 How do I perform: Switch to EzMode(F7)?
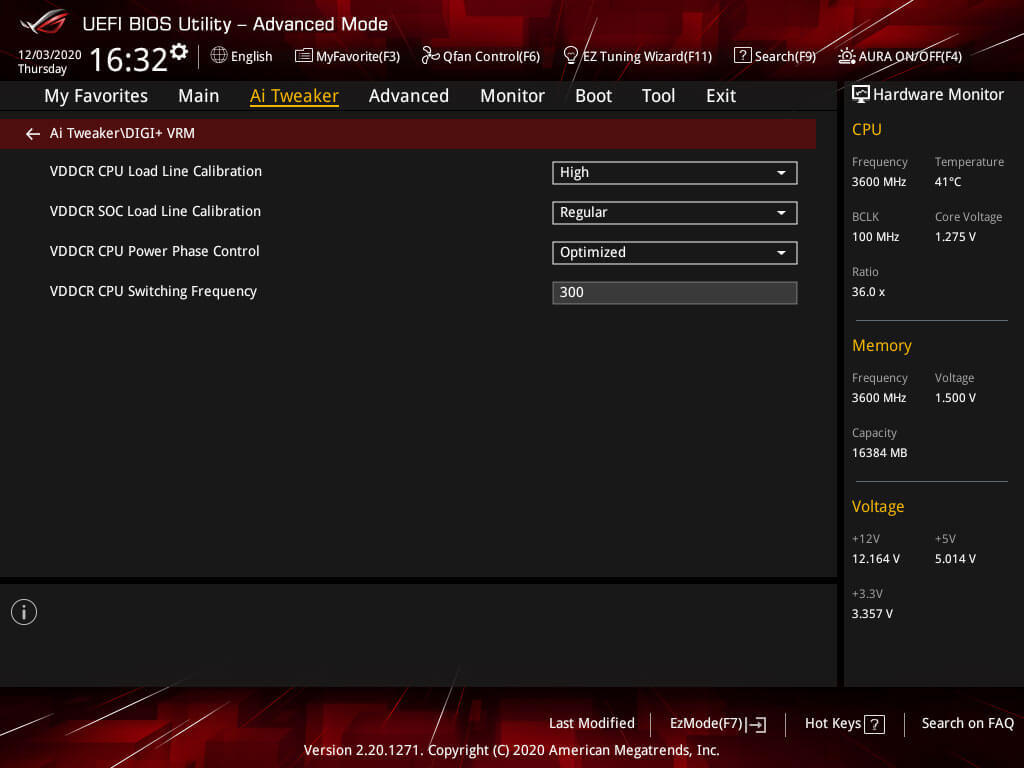(707, 724)
